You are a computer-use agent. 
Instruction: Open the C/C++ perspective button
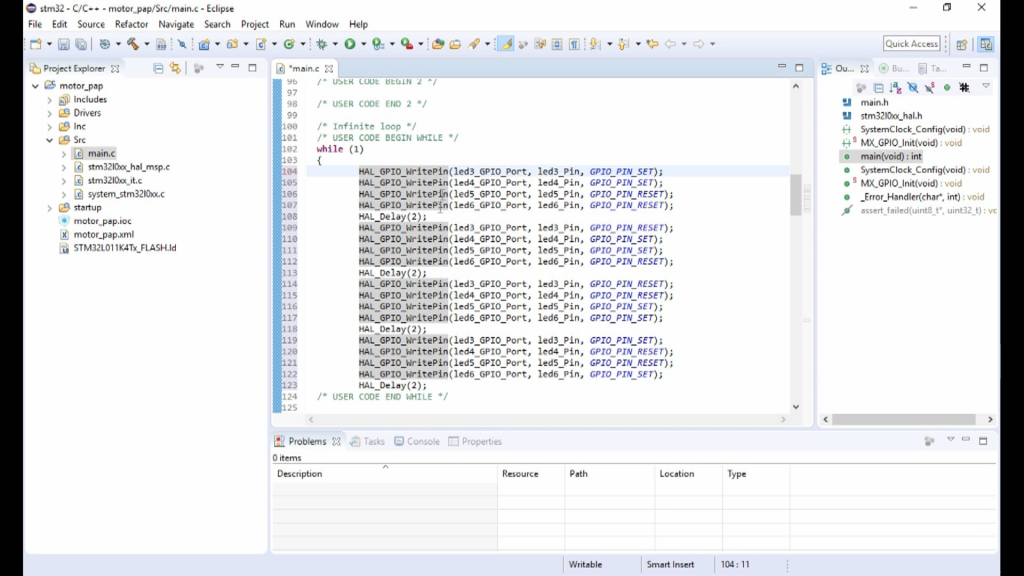pyautogui.click(x=986, y=44)
